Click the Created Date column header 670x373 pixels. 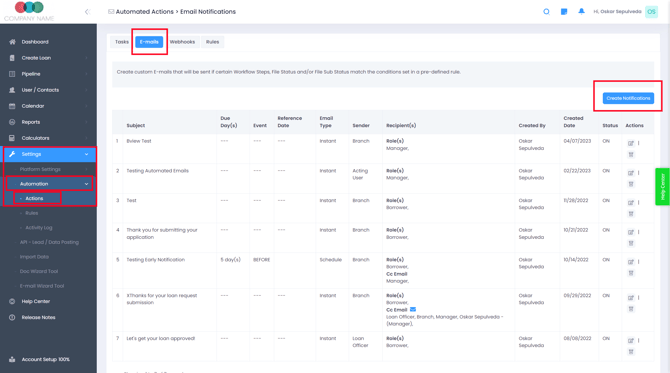click(x=573, y=122)
